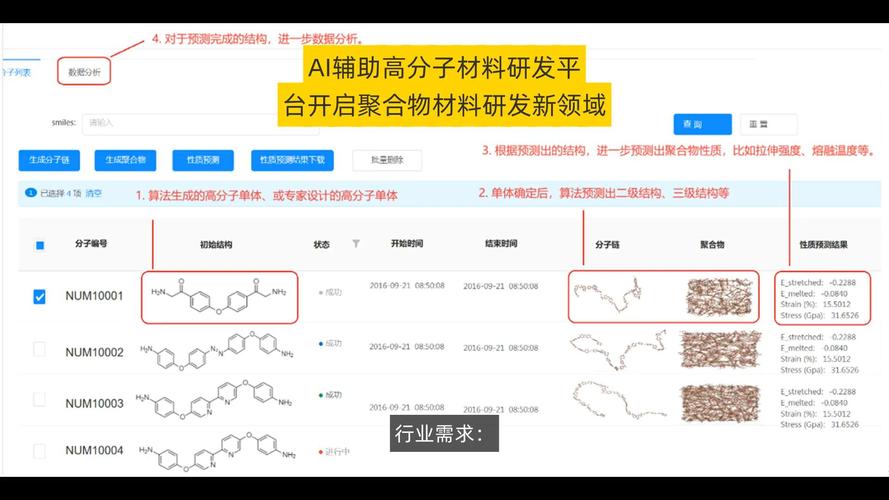This screenshot has height=500, width=889.
Task: Click the start time in NUM10003 row
Action: (x=407, y=408)
